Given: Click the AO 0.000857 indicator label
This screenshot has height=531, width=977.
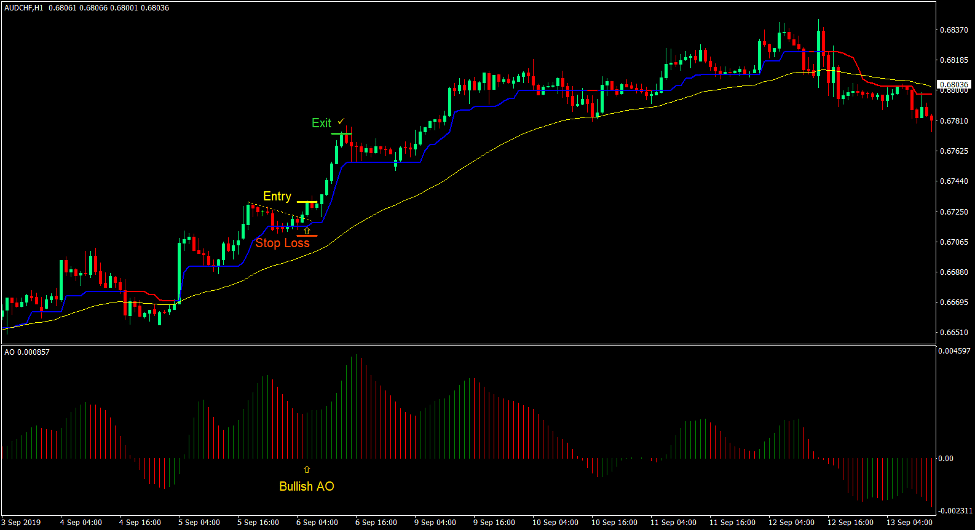Looking at the screenshot, I should click(x=28, y=352).
